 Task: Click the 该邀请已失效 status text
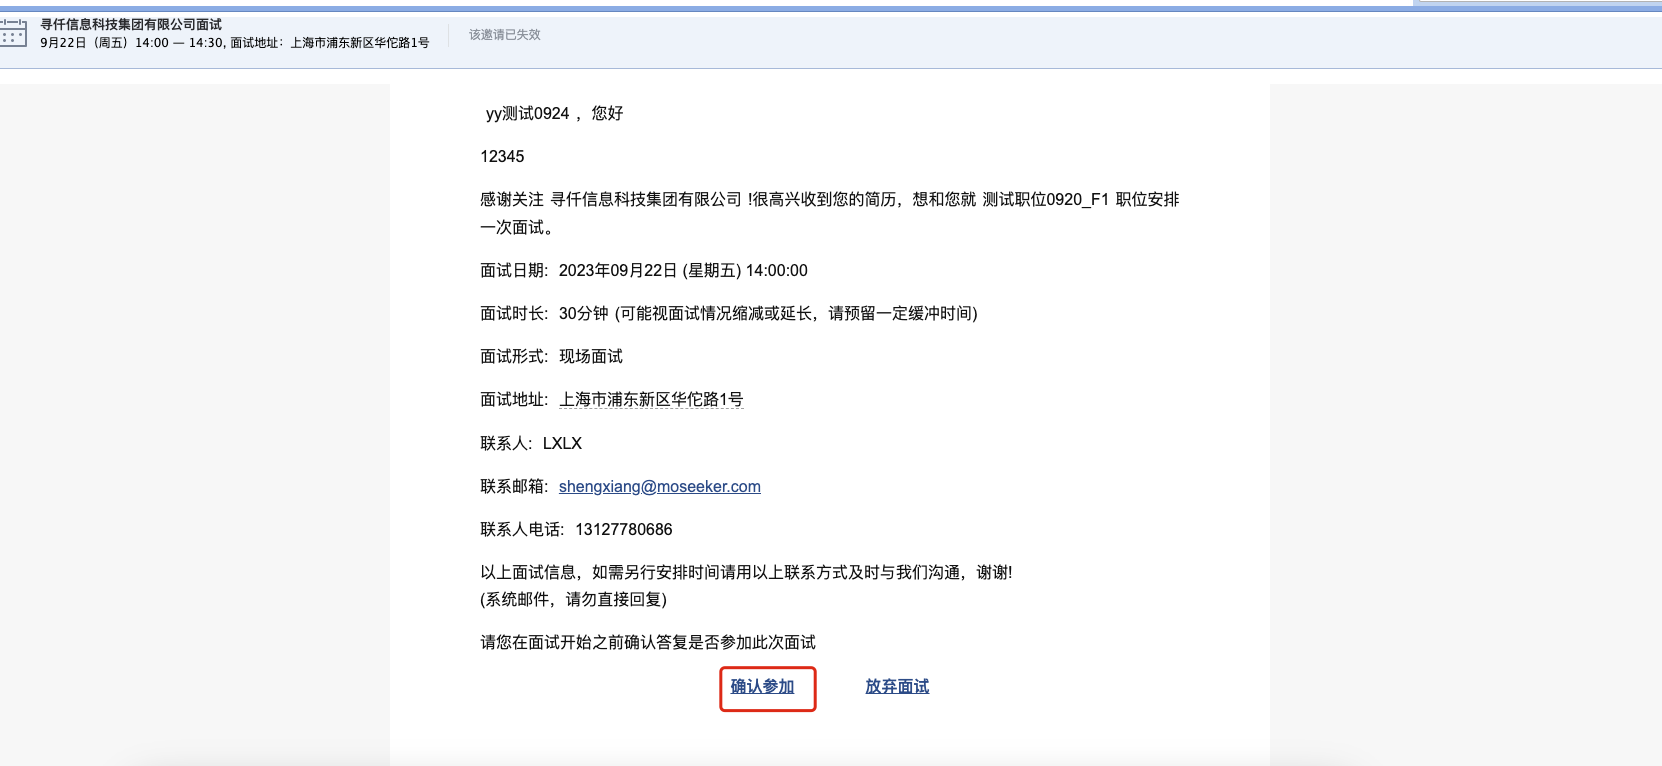pos(505,34)
